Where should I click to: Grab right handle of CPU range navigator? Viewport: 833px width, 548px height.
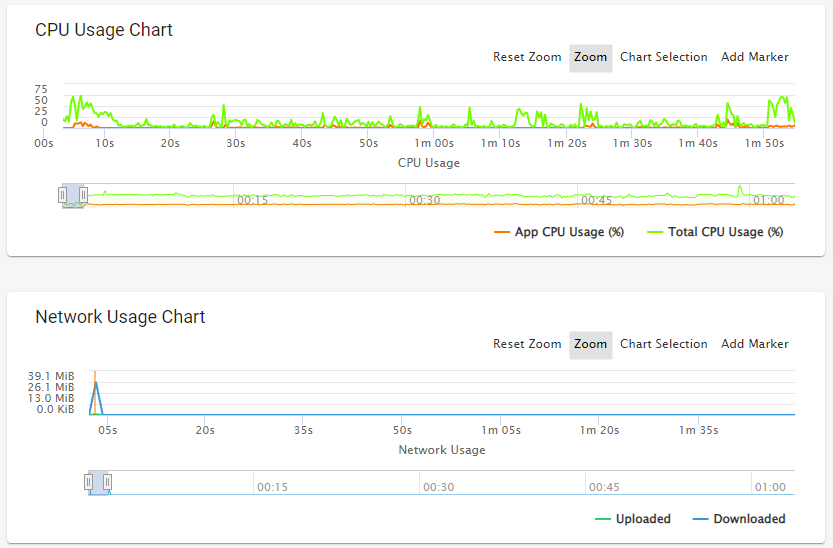click(x=83, y=195)
